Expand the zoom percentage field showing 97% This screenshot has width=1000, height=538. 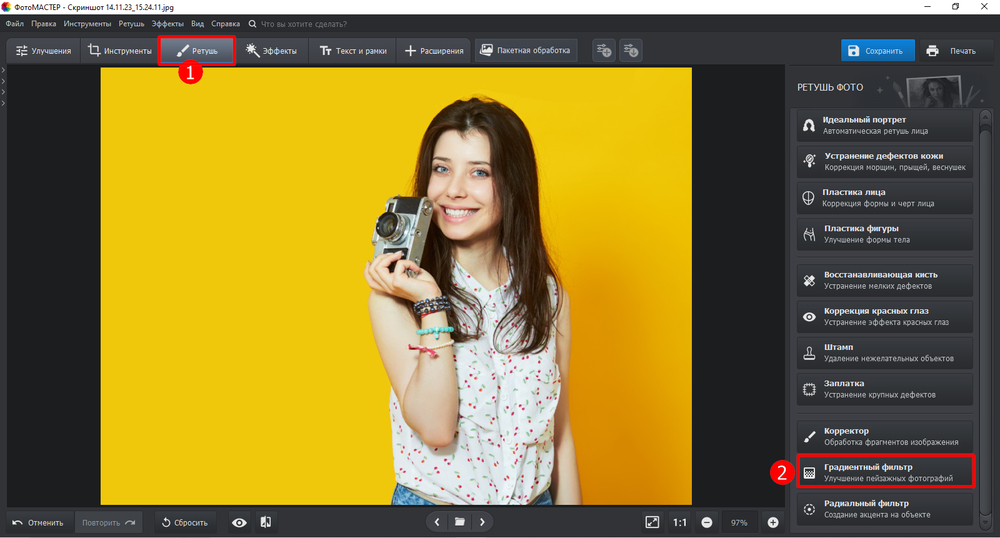(x=740, y=522)
